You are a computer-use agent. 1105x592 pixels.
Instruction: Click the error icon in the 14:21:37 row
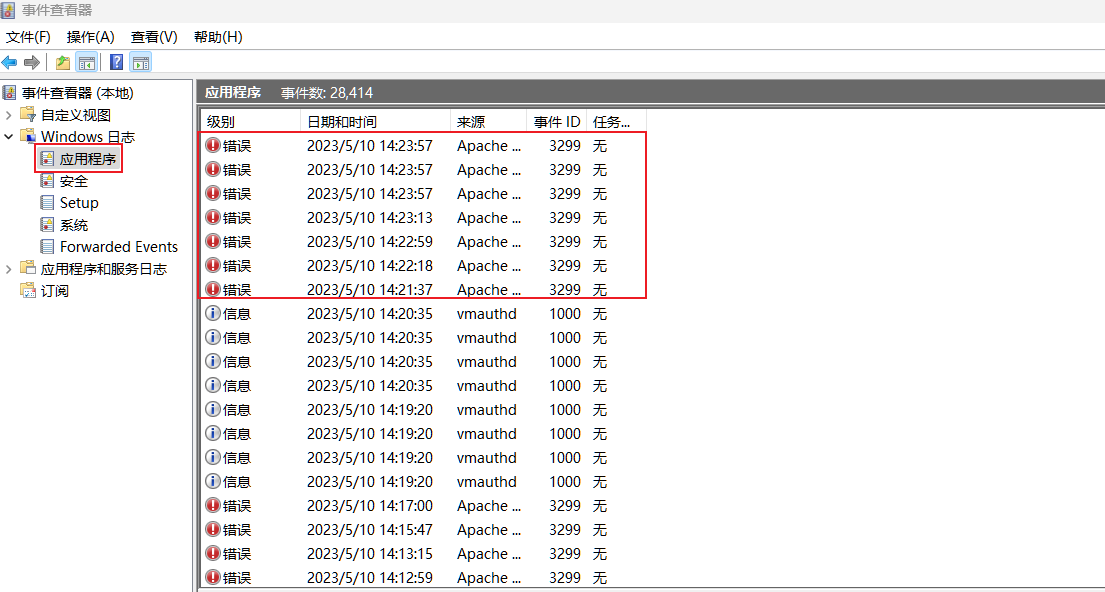[213, 289]
